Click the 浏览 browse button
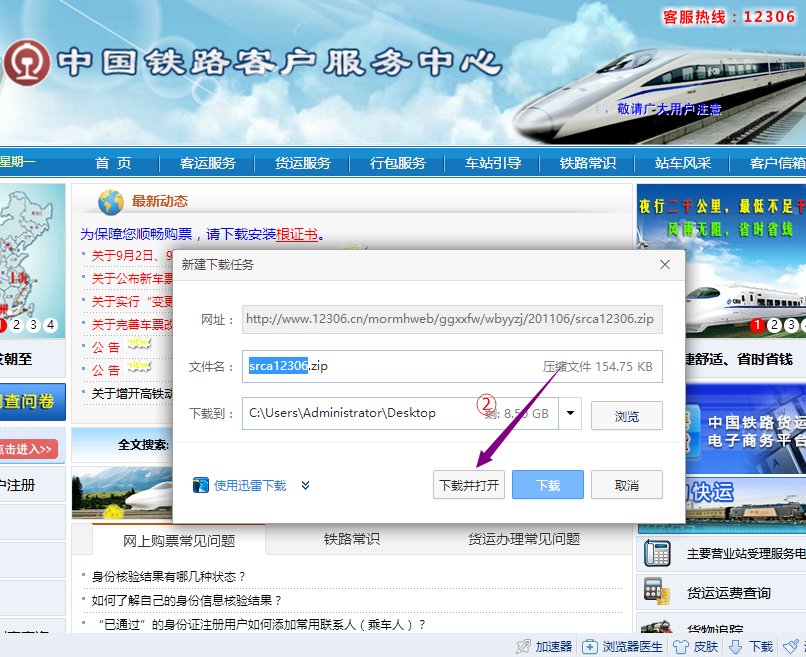The width and height of the screenshot is (806, 657). 626,414
